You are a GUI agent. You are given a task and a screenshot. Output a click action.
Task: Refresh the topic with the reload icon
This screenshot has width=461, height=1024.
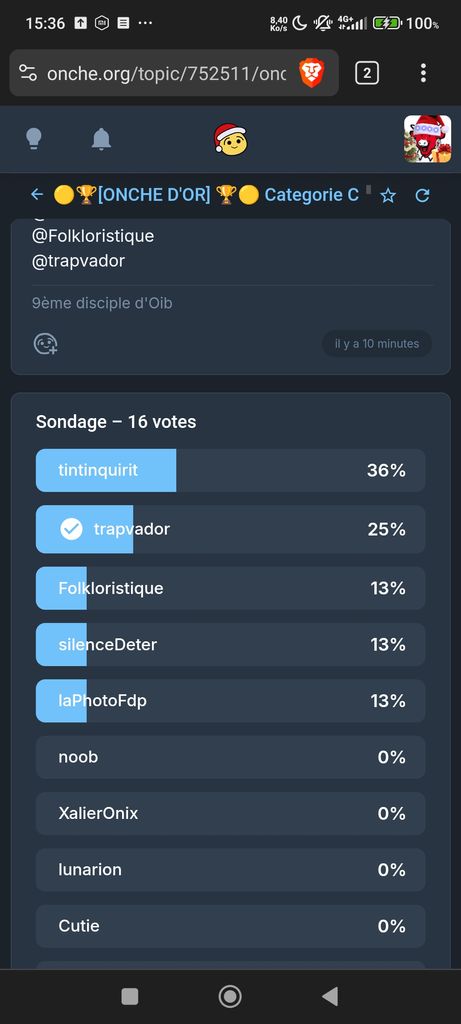coord(422,195)
